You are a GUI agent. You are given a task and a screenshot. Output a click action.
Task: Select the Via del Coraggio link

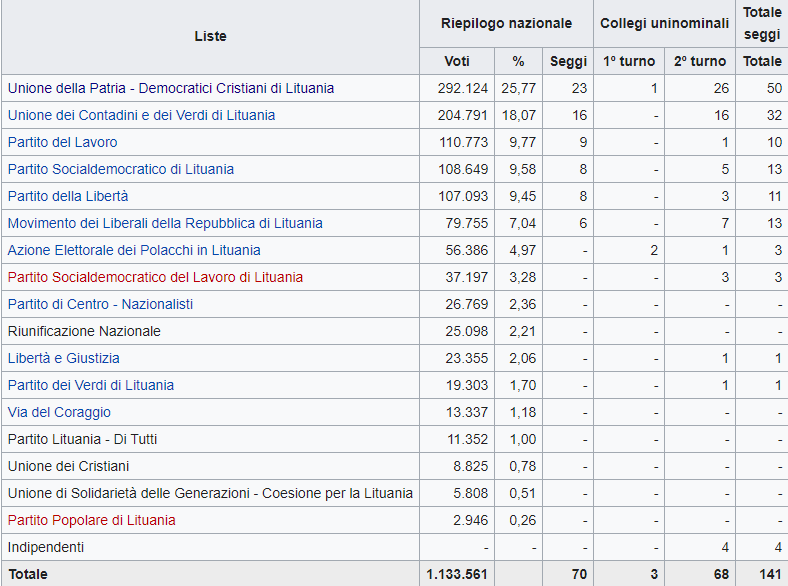tap(59, 412)
